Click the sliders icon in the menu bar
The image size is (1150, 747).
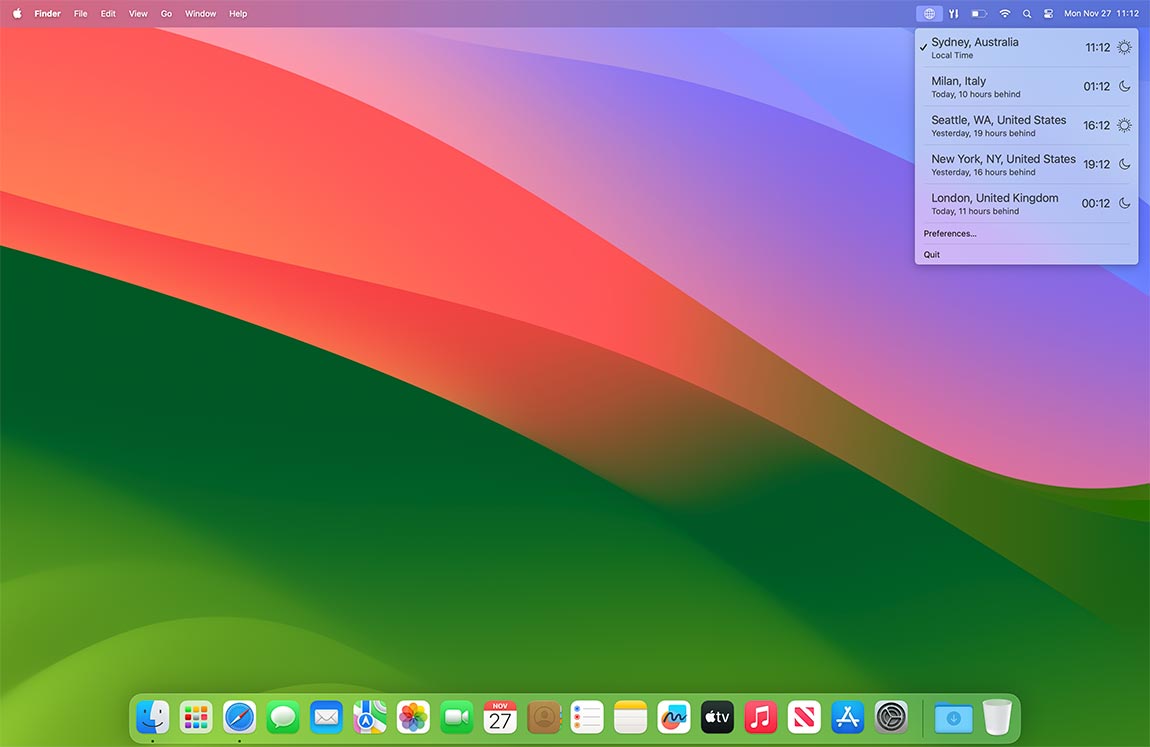(953, 13)
